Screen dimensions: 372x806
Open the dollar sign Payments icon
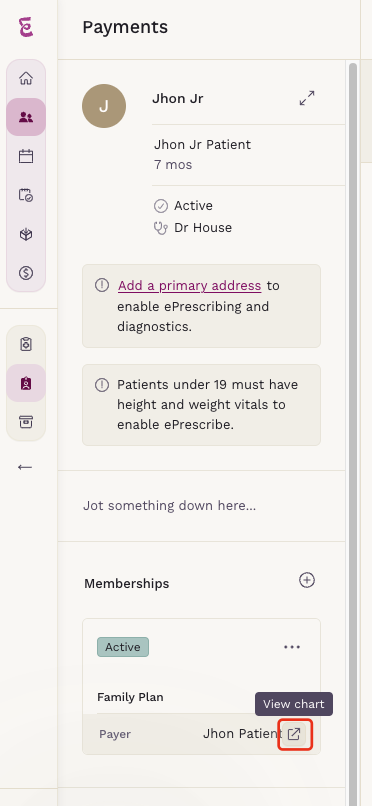26,273
